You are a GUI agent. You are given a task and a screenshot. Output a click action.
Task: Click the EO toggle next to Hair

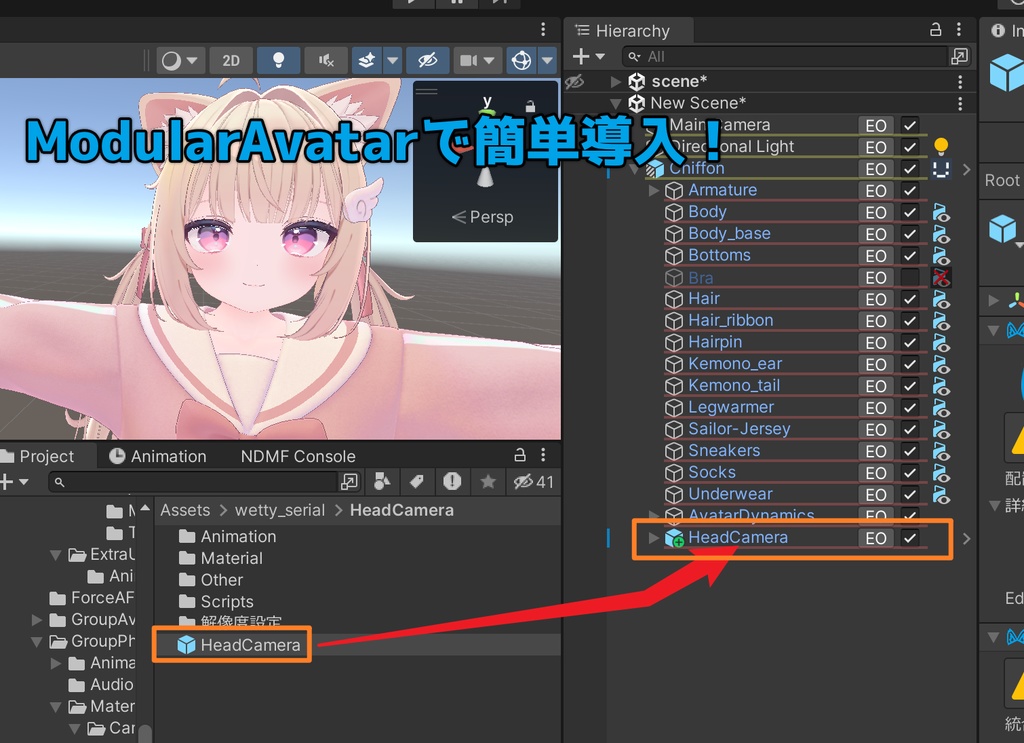coord(876,298)
